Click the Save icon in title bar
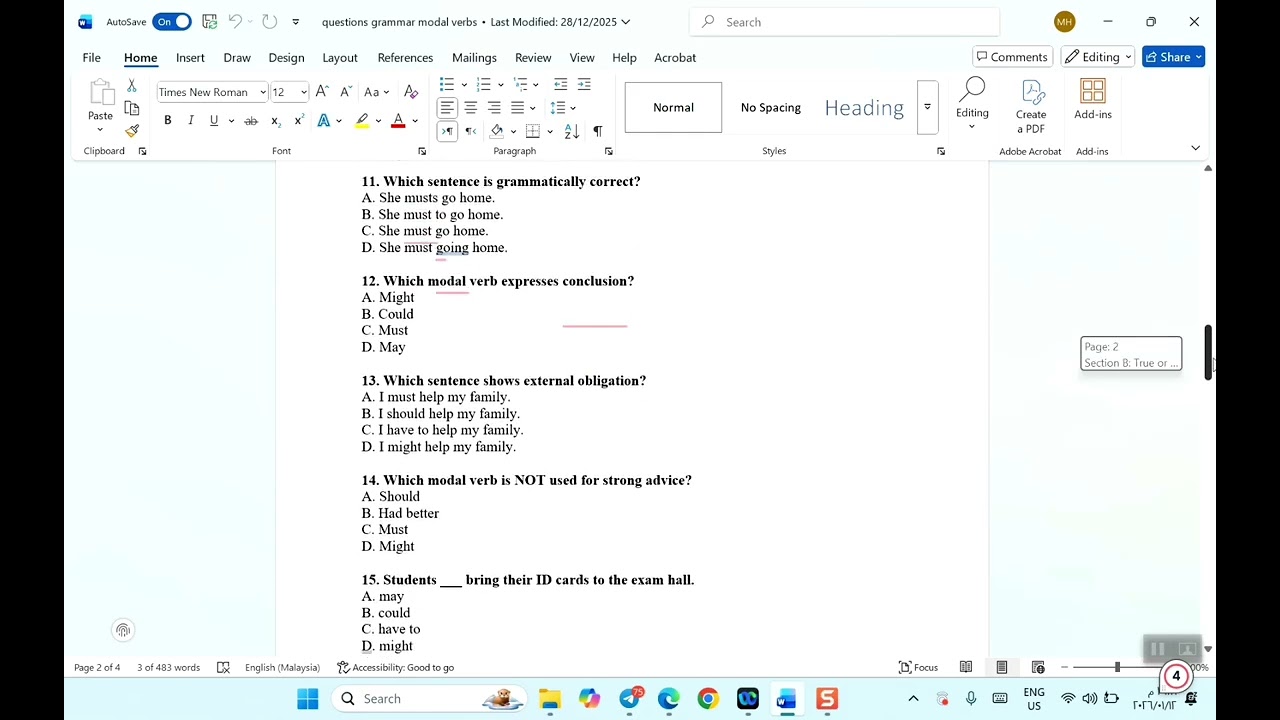Screen dimensions: 1280x720 pyautogui.click(x=209, y=21)
